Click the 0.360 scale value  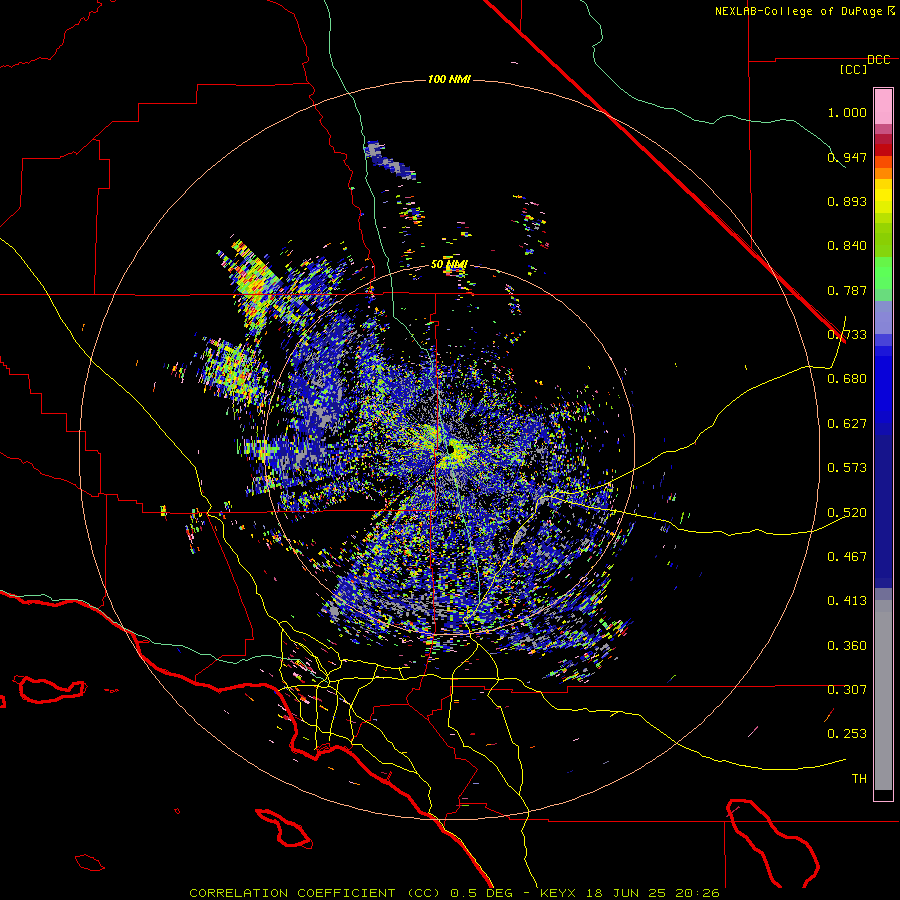pos(847,646)
